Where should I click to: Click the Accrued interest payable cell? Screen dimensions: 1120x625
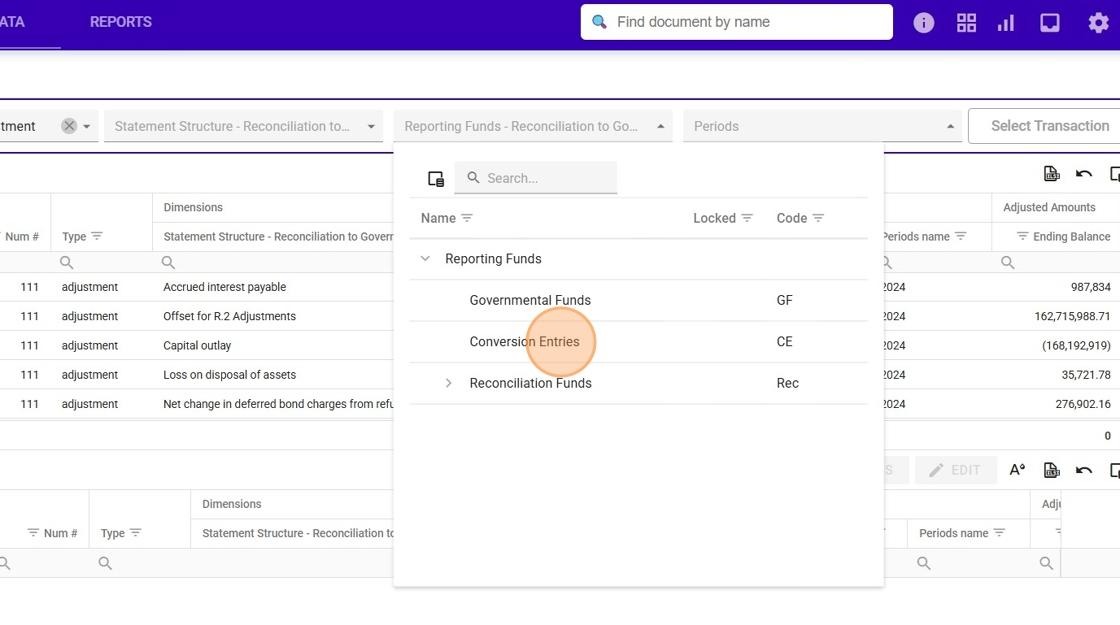coord(224,286)
